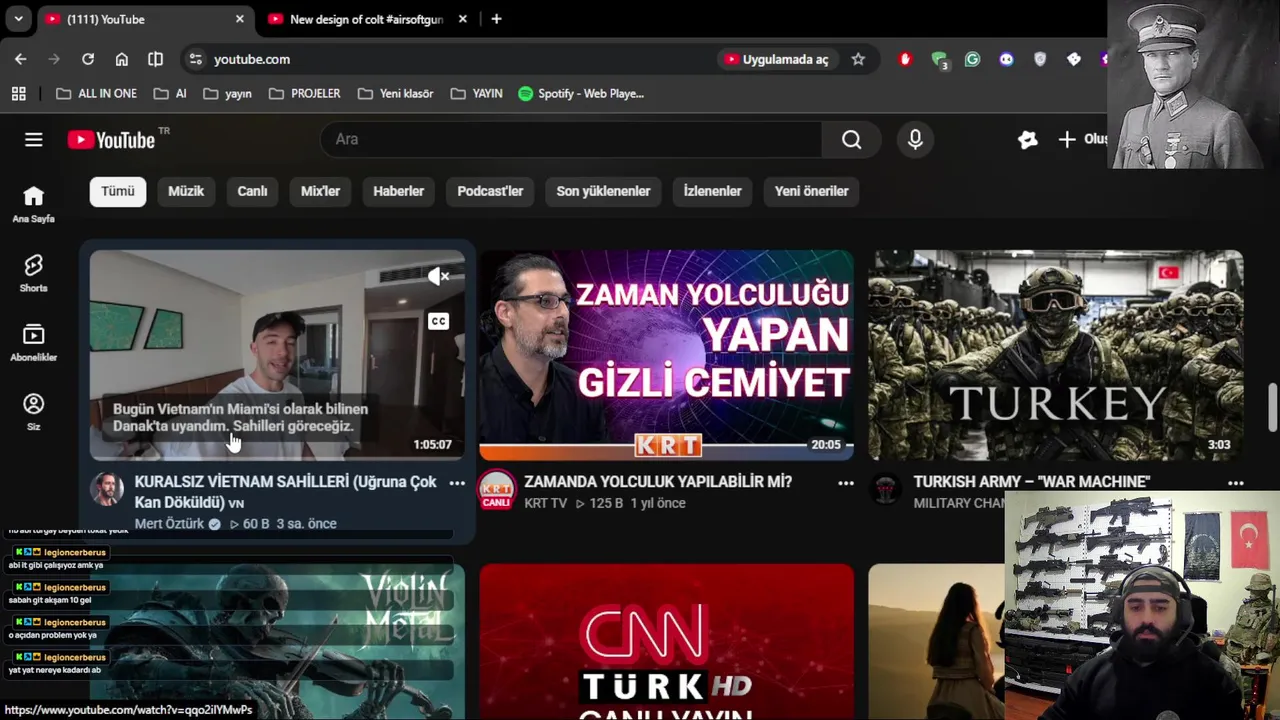The width and height of the screenshot is (1280, 720).
Task: Open Chrome apps grid in bookmarks bar
Action: click(18, 93)
